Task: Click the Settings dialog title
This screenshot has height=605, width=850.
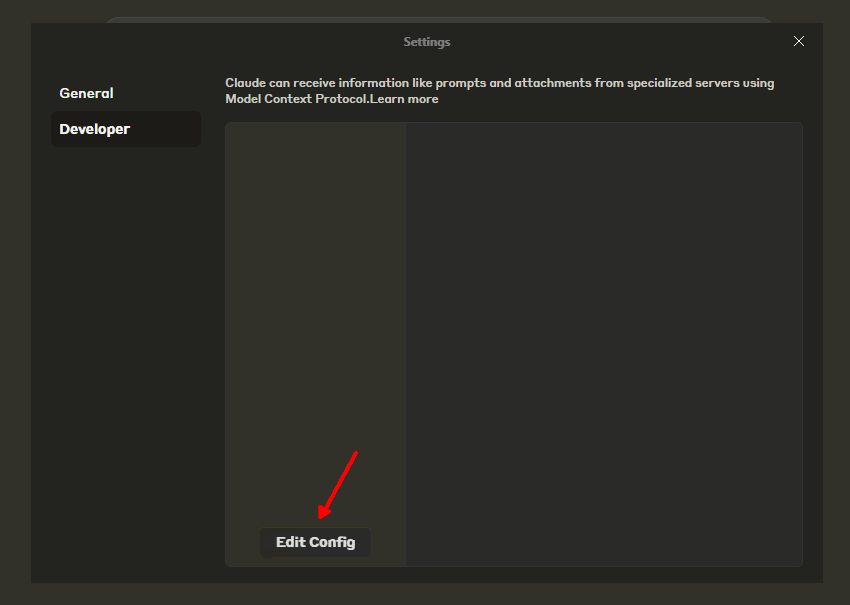Action: [x=426, y=41]
